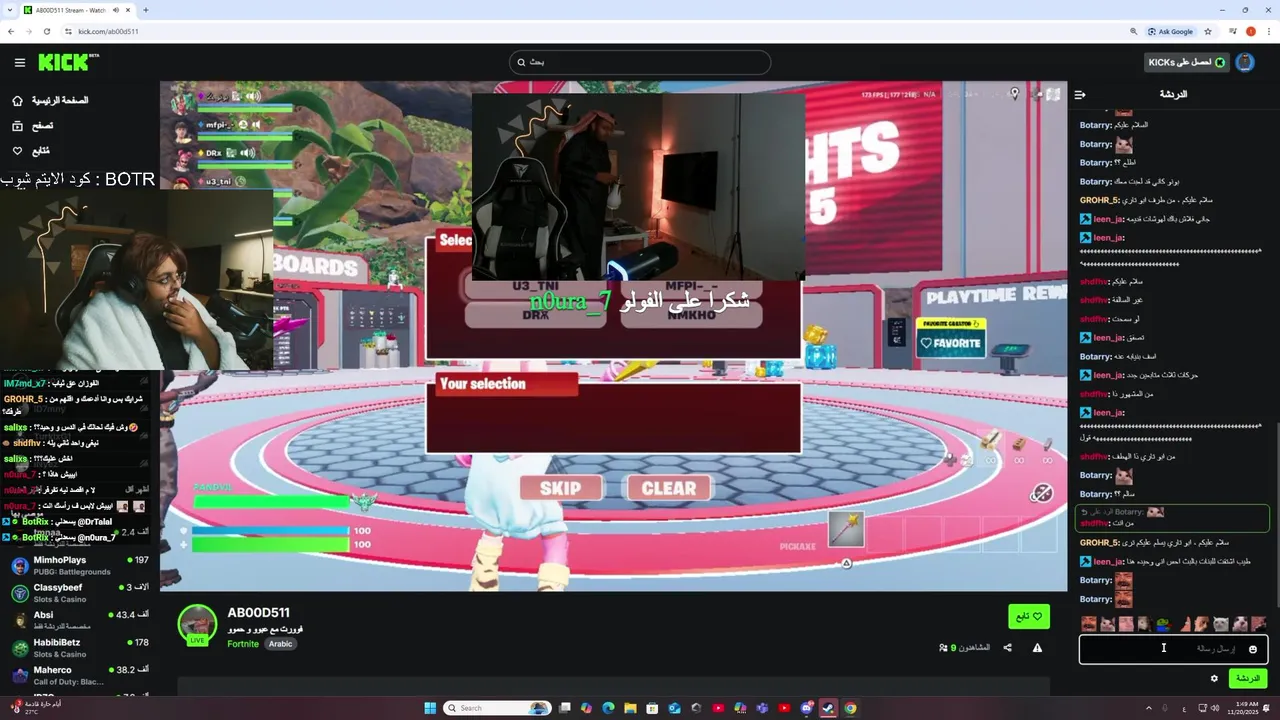Open the AB00D511 channel avatar
The image size is (1280, 720).
tap(197, 625)
